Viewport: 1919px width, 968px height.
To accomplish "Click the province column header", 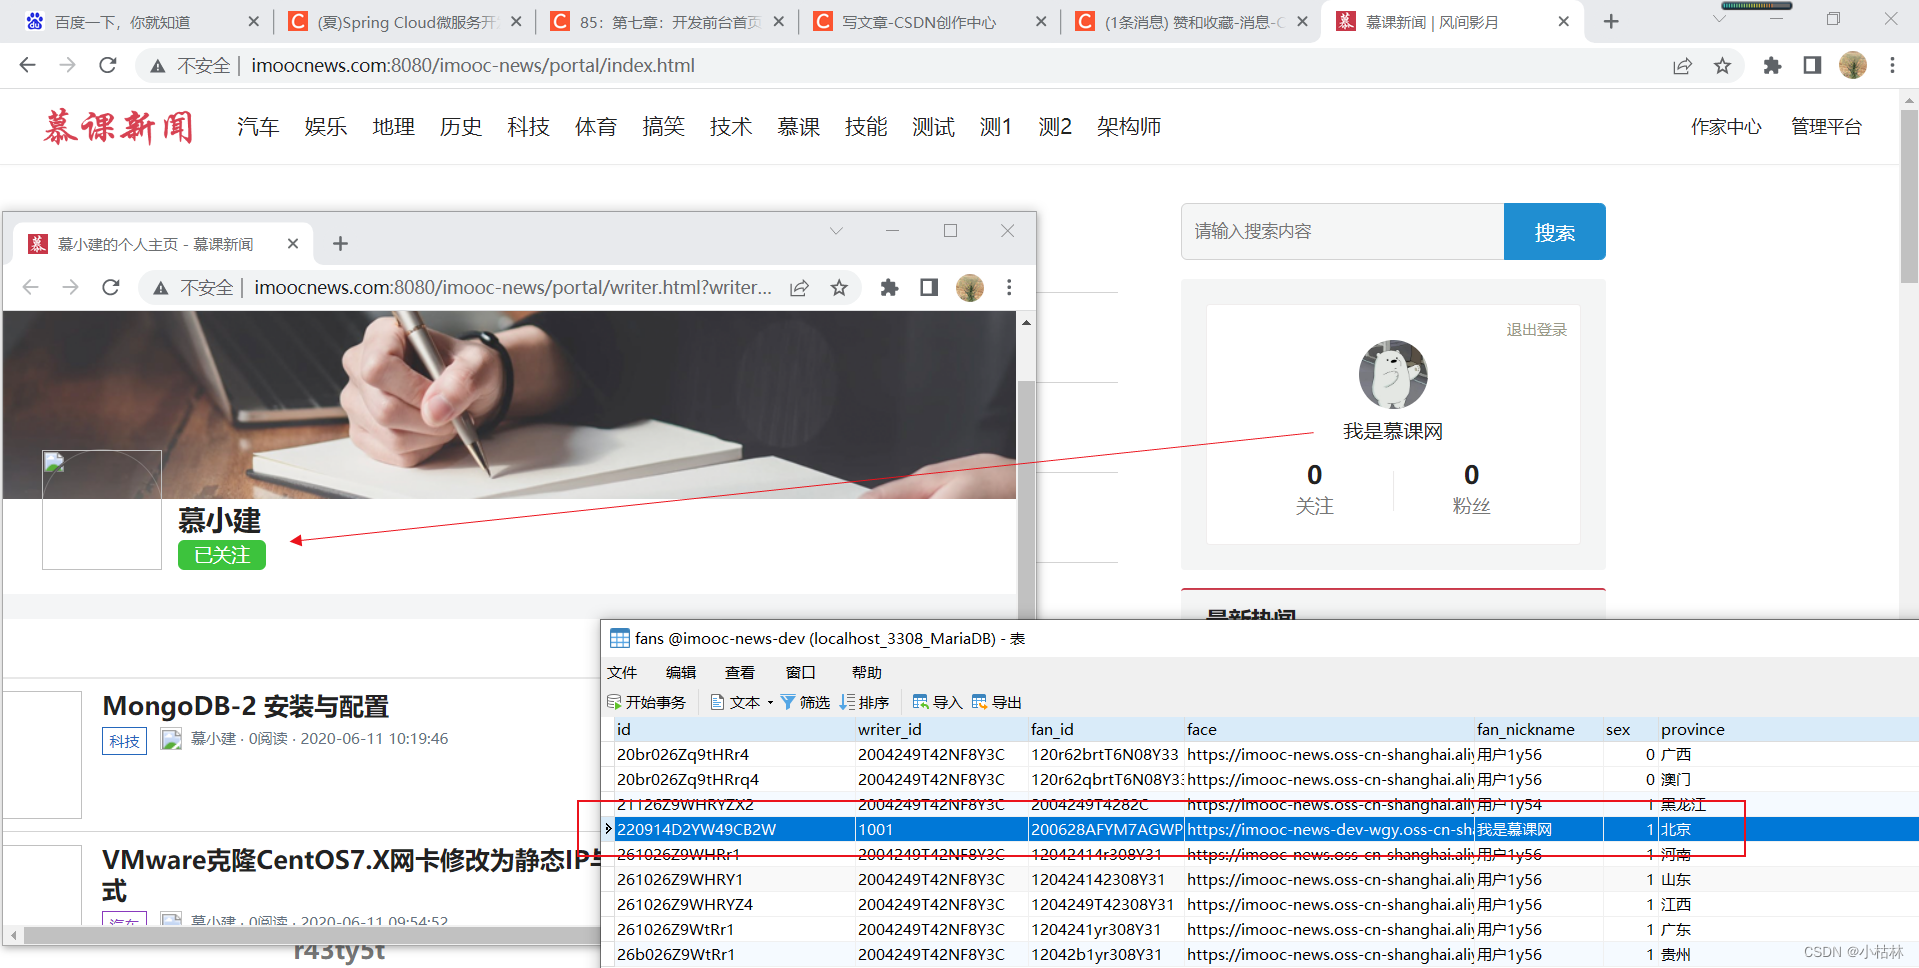I will 1692,729.
